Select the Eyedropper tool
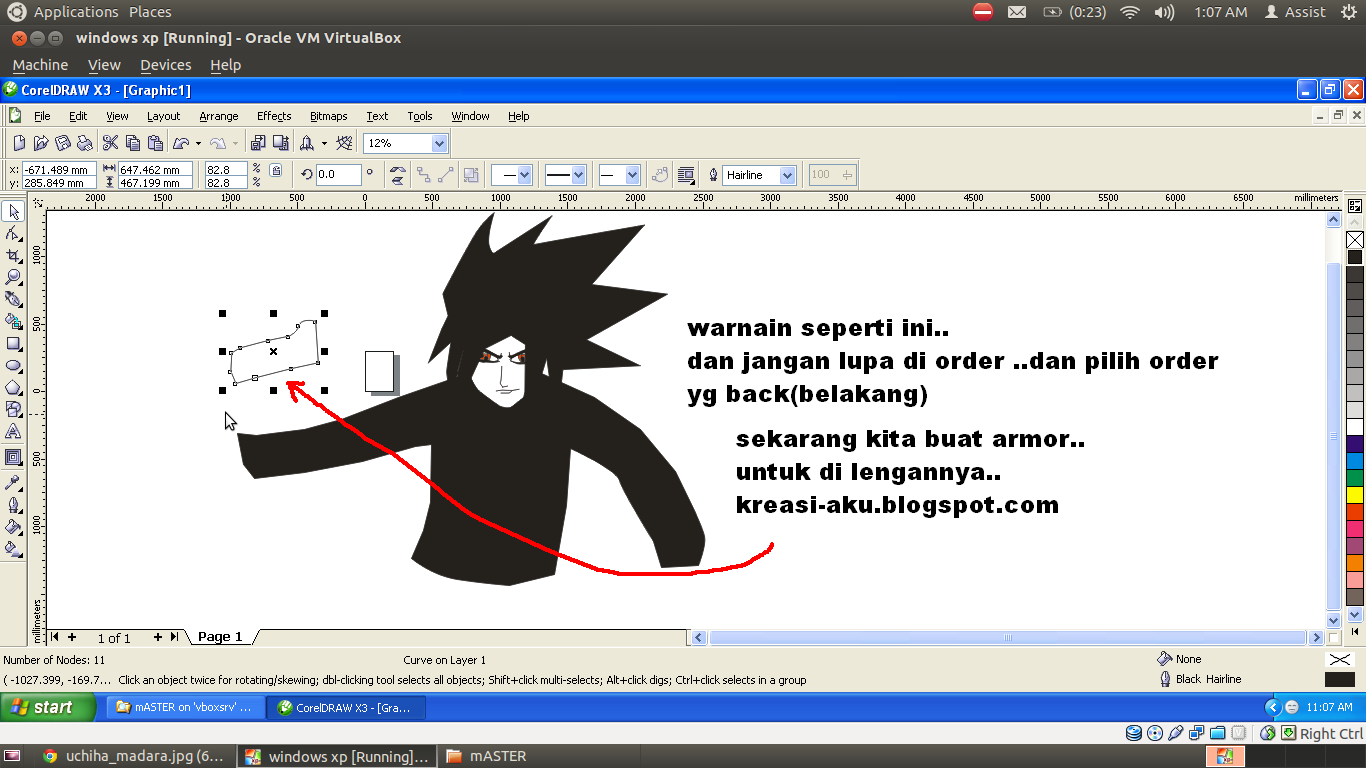The height and width of the screenshot is (768, 1366). pos(13,482)
